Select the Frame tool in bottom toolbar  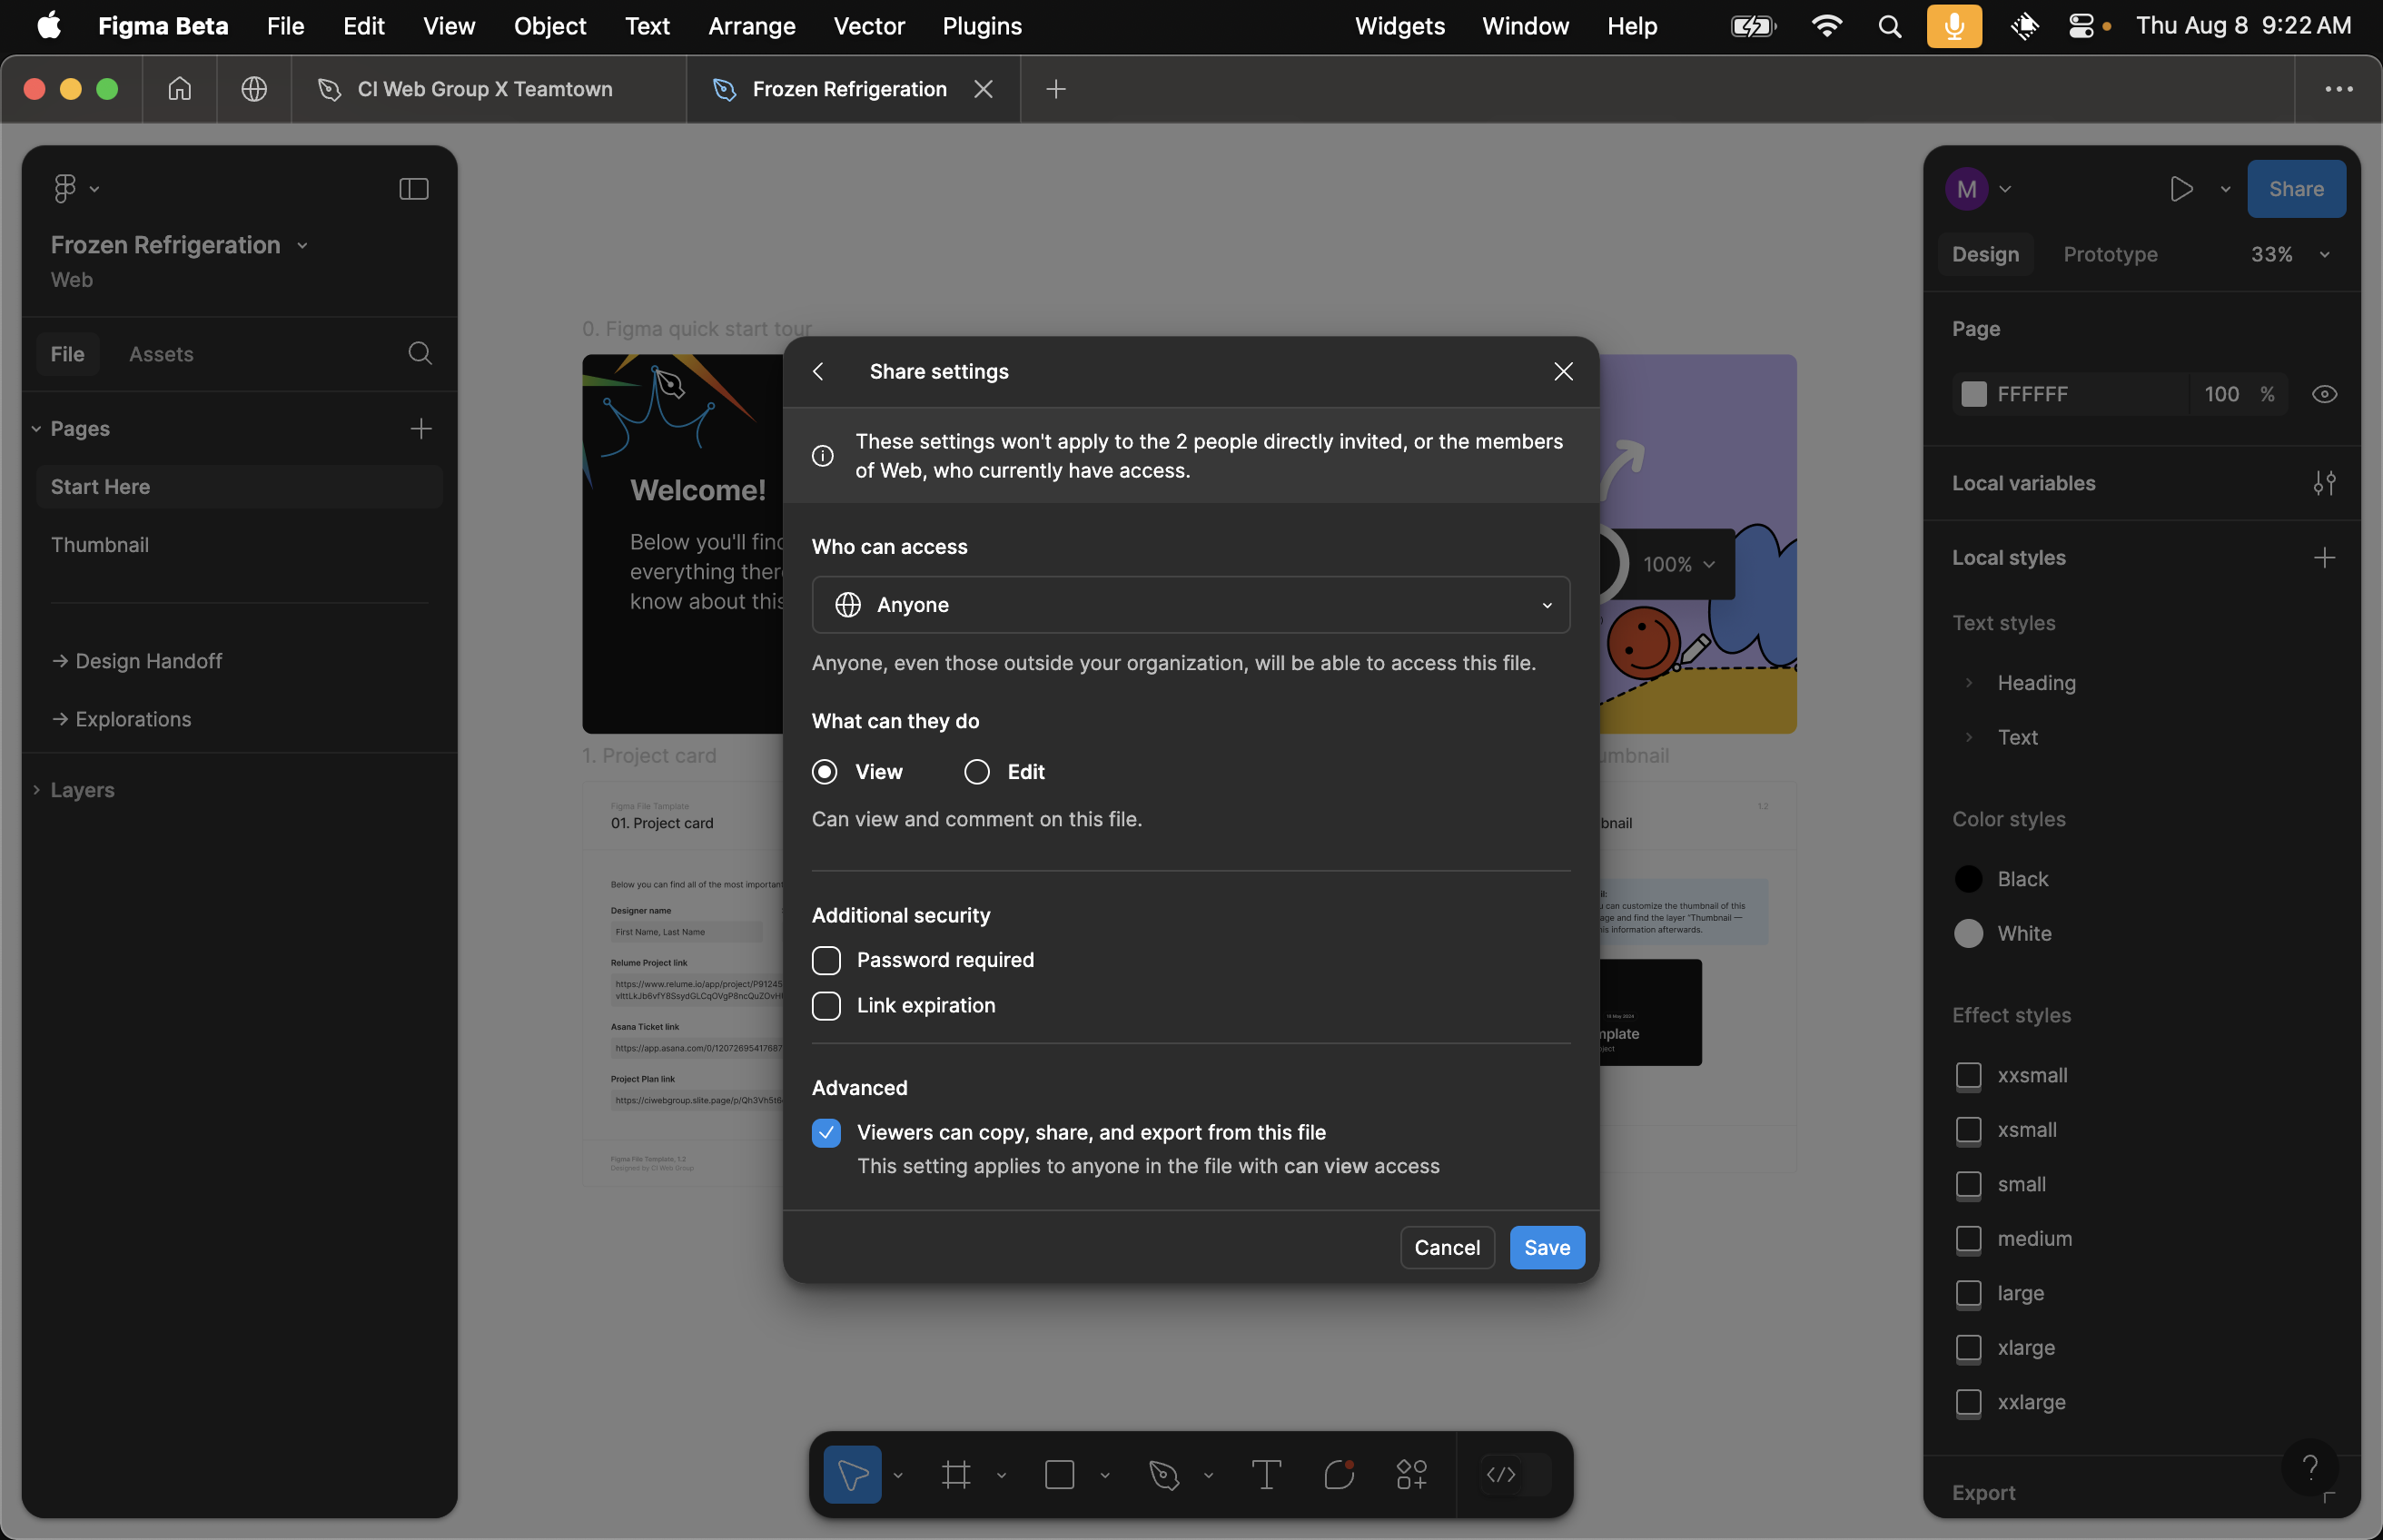pos(956,1474)
